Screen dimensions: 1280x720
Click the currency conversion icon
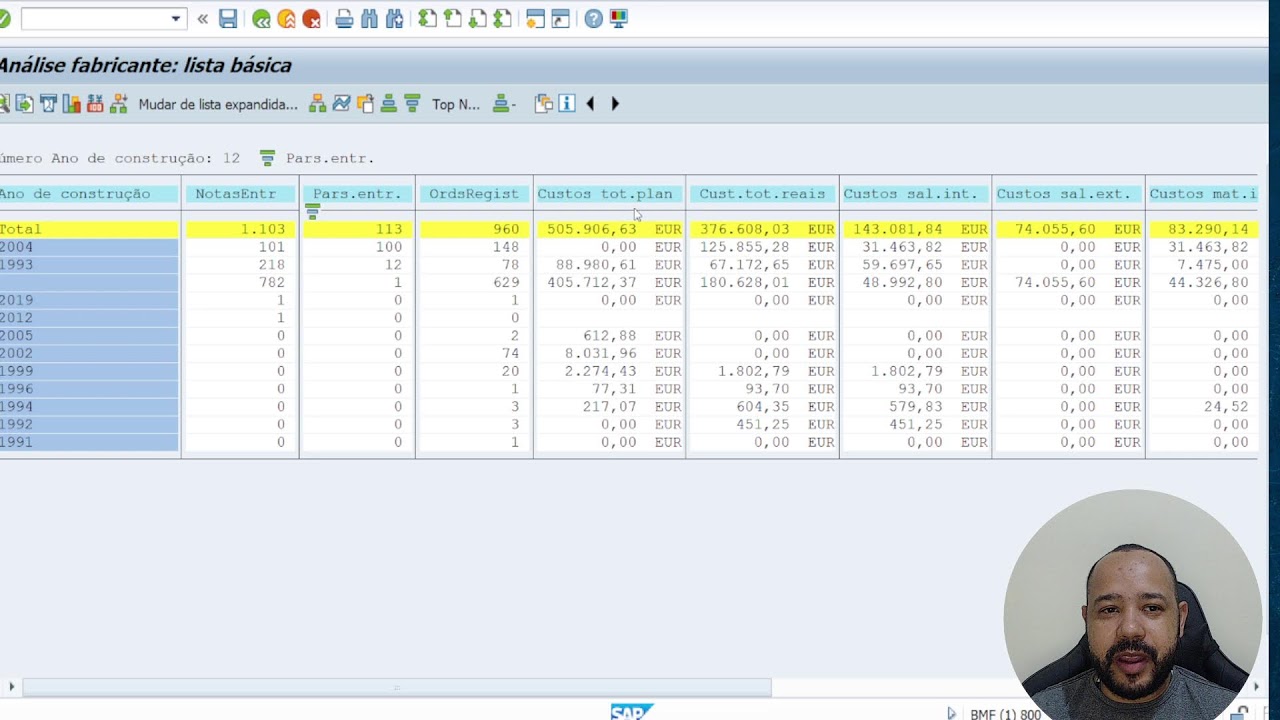[95, 104]
